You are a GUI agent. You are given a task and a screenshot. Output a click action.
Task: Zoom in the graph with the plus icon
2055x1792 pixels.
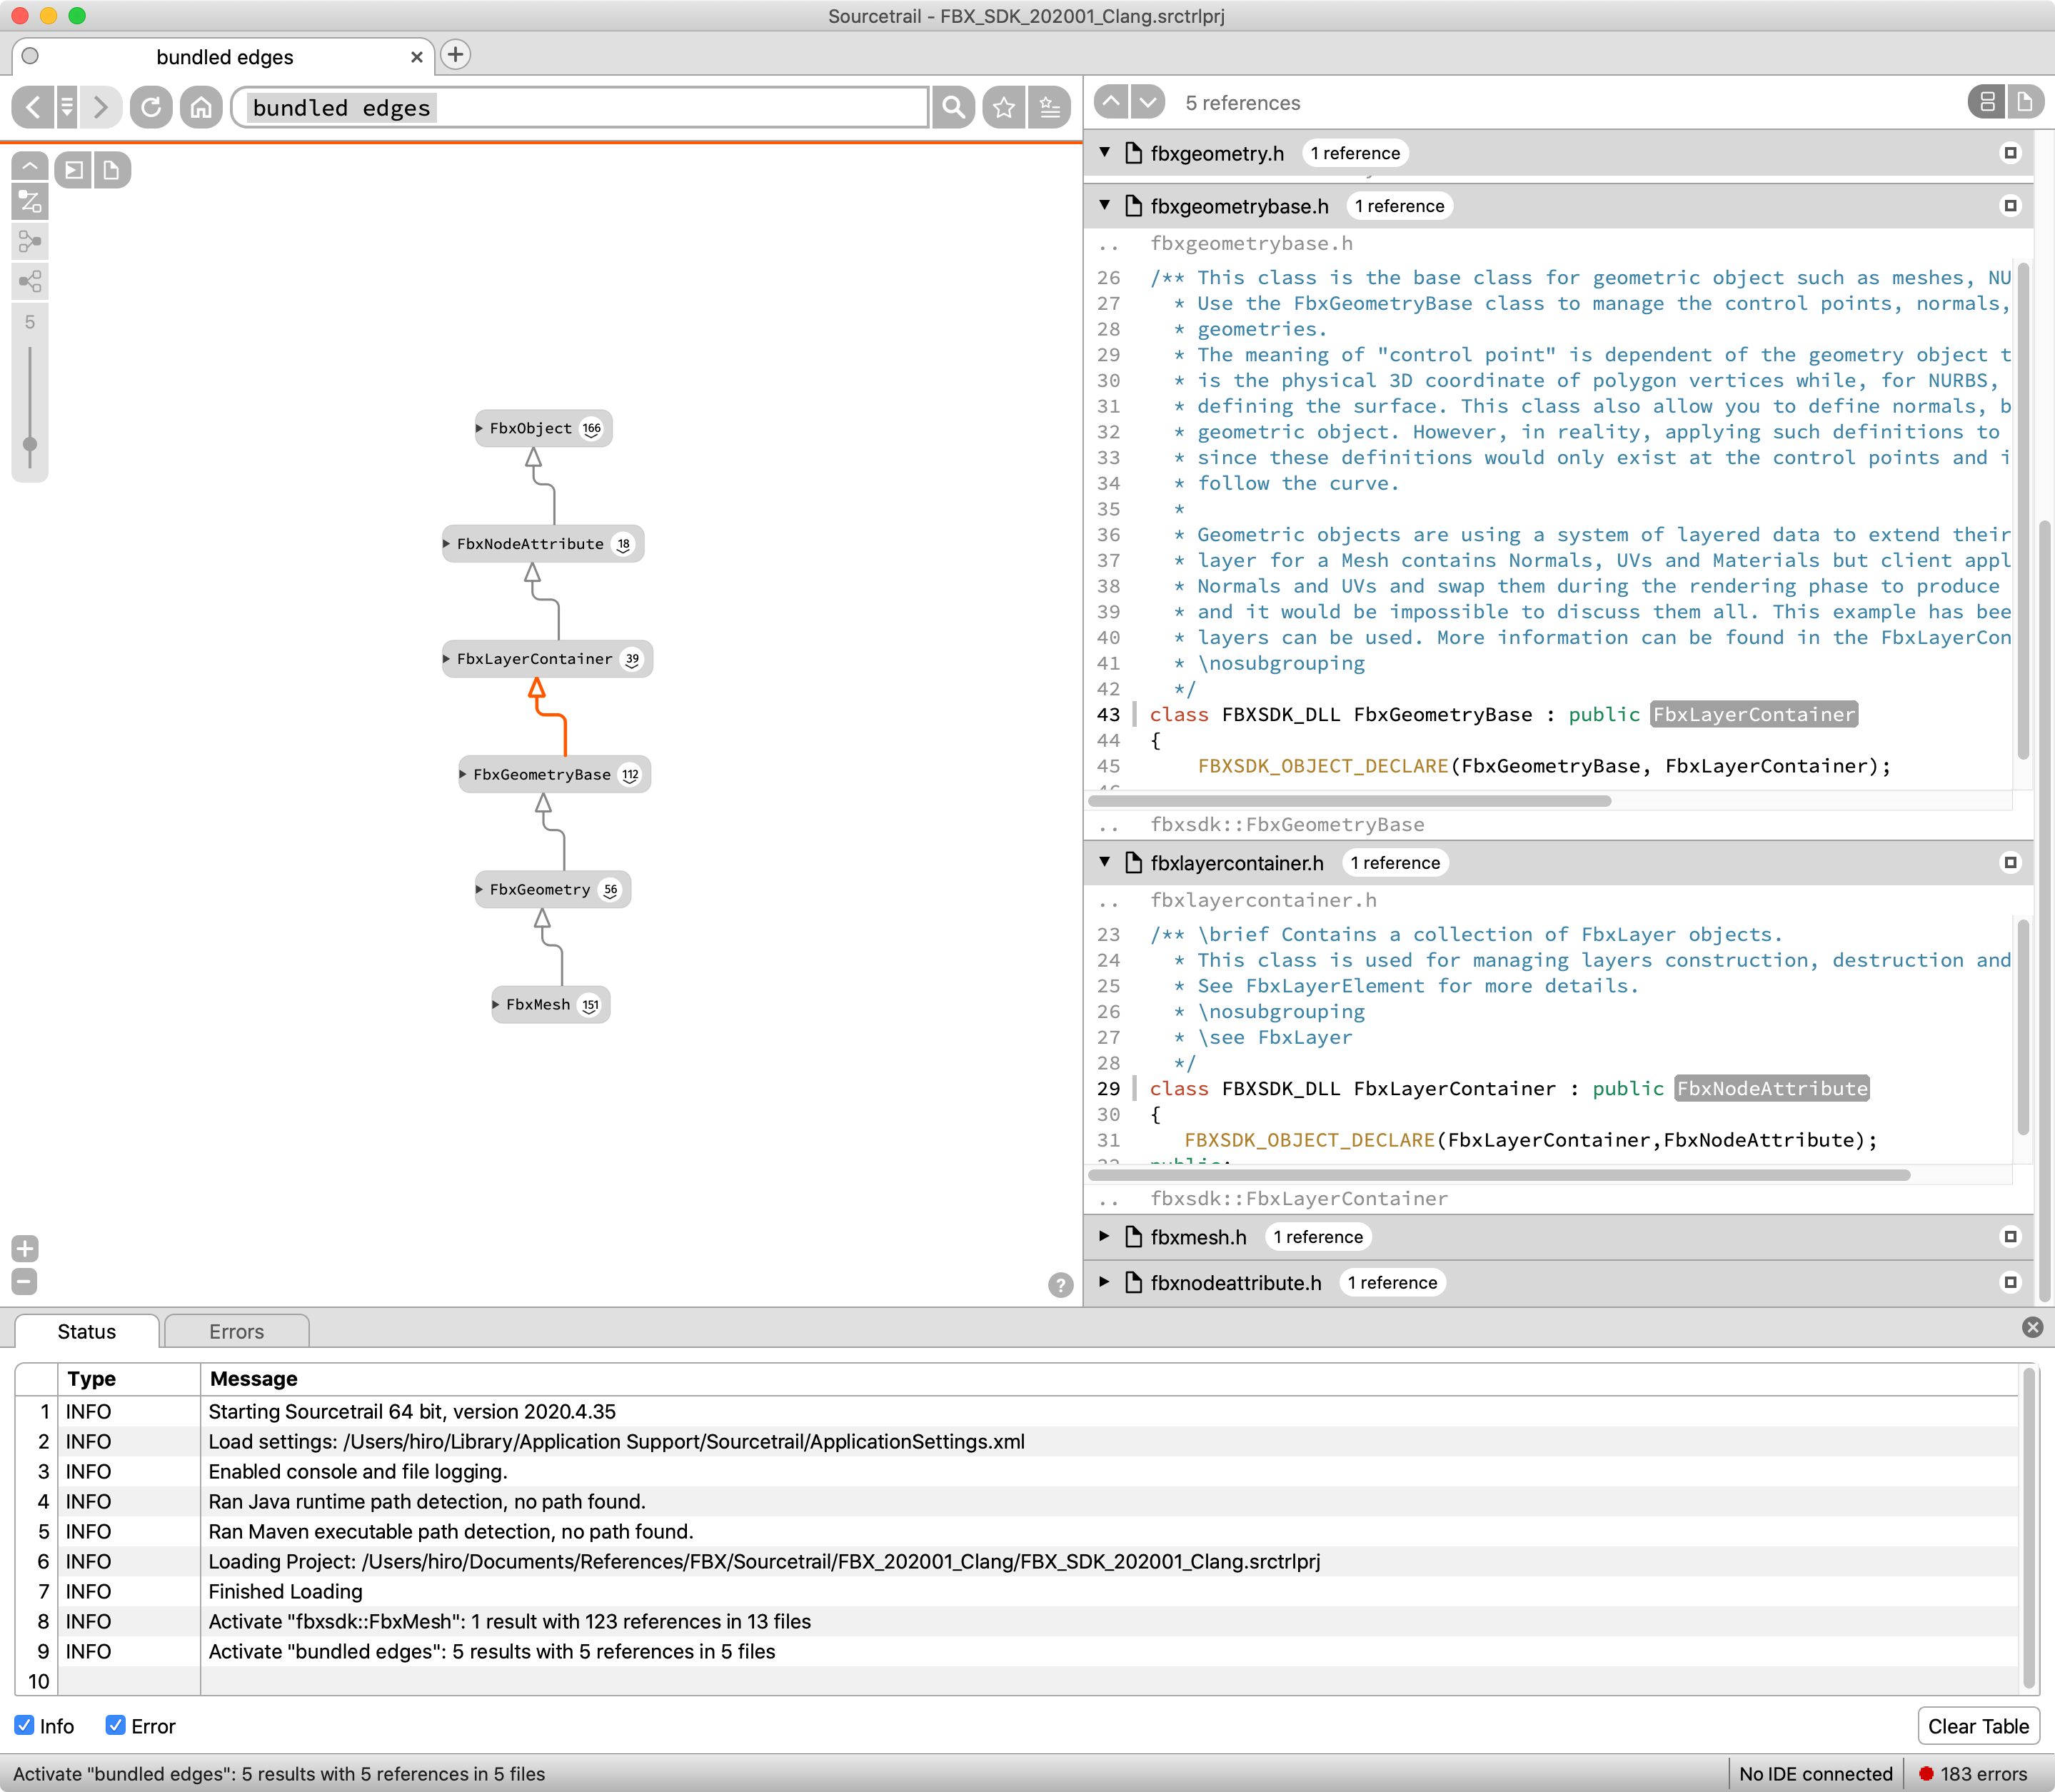click(25, 1248)
